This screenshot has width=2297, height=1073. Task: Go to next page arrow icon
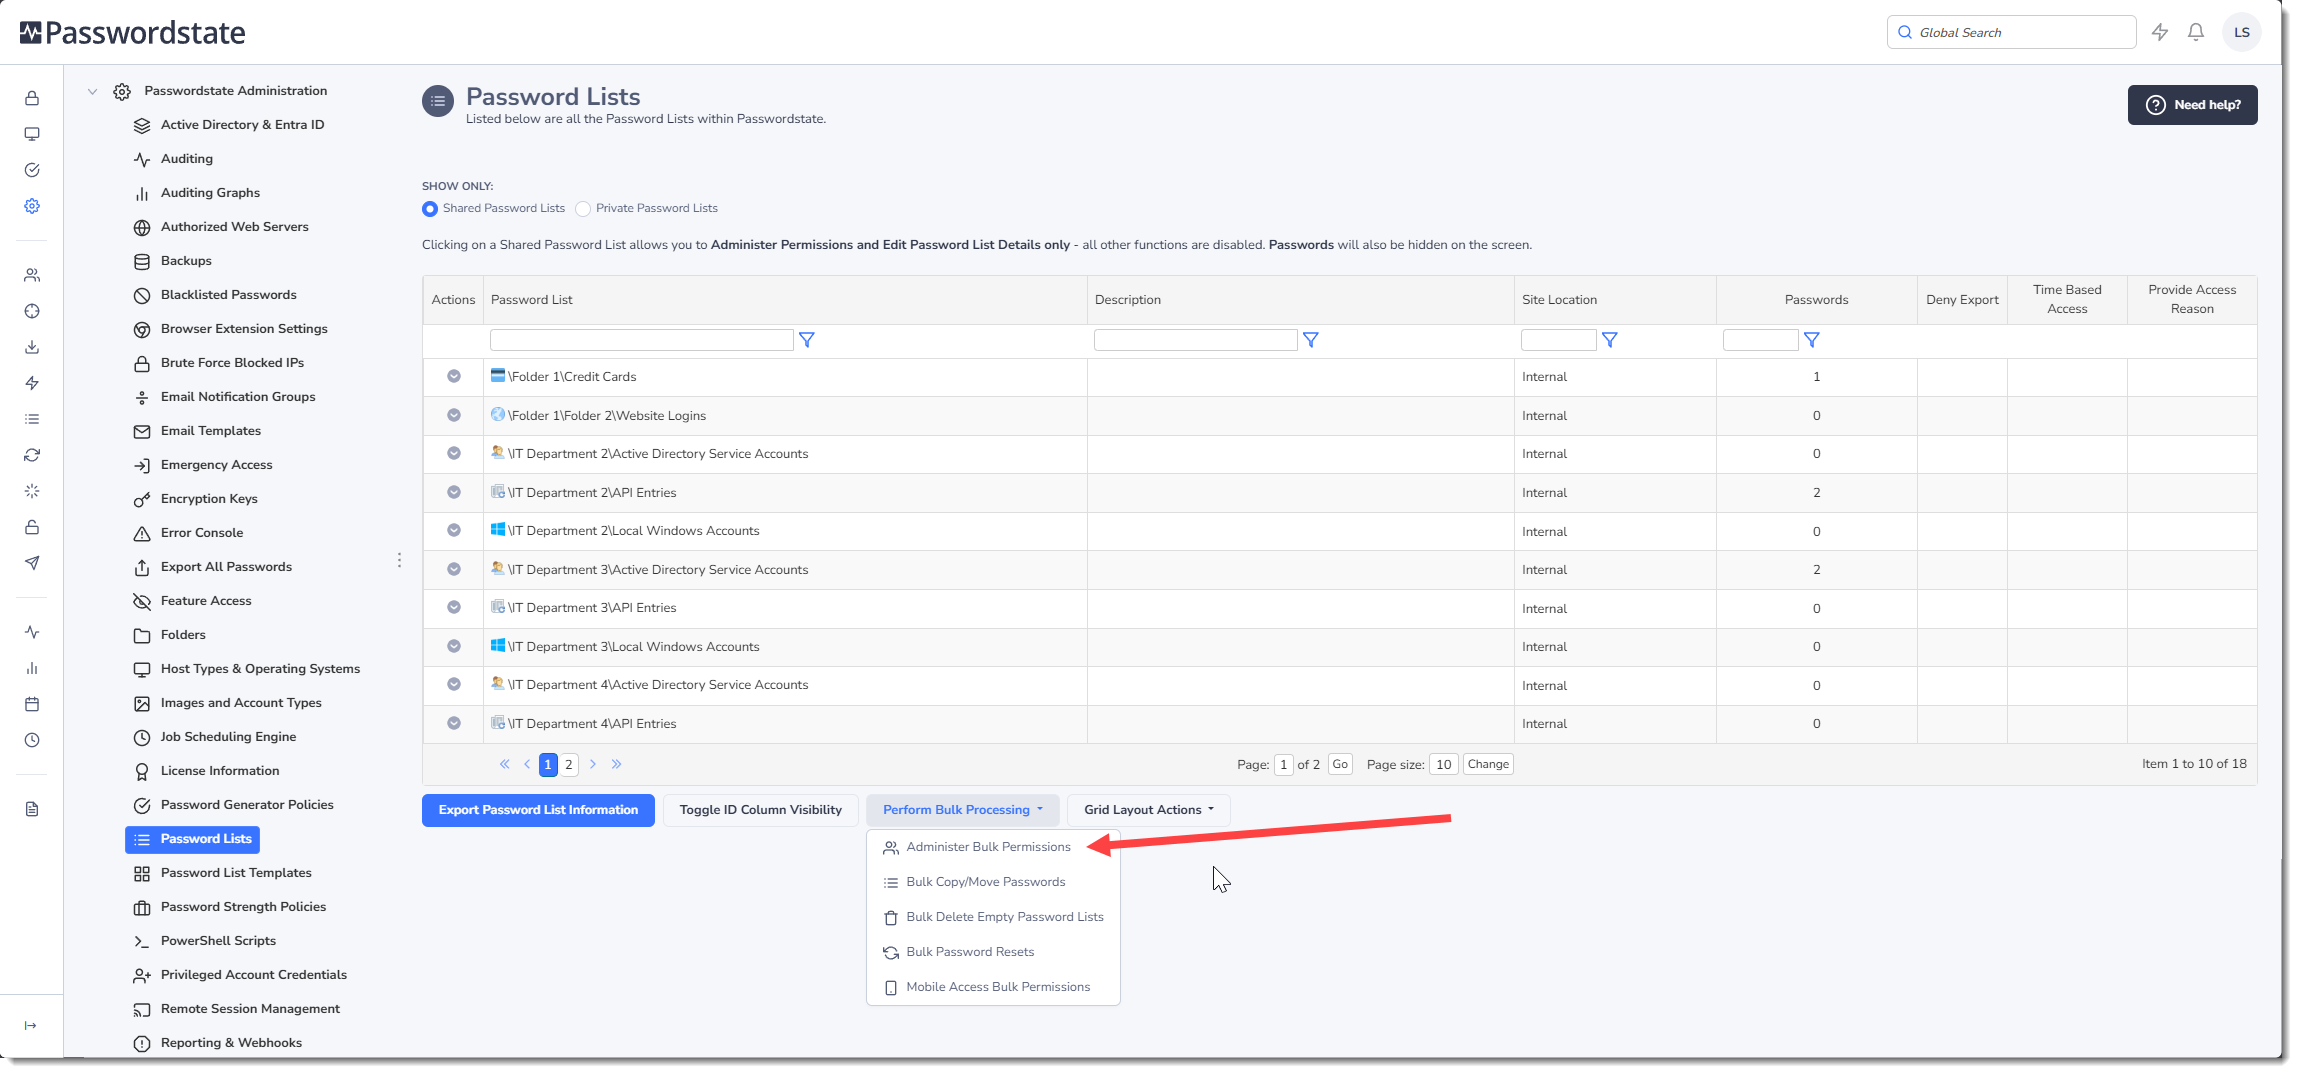593,764
